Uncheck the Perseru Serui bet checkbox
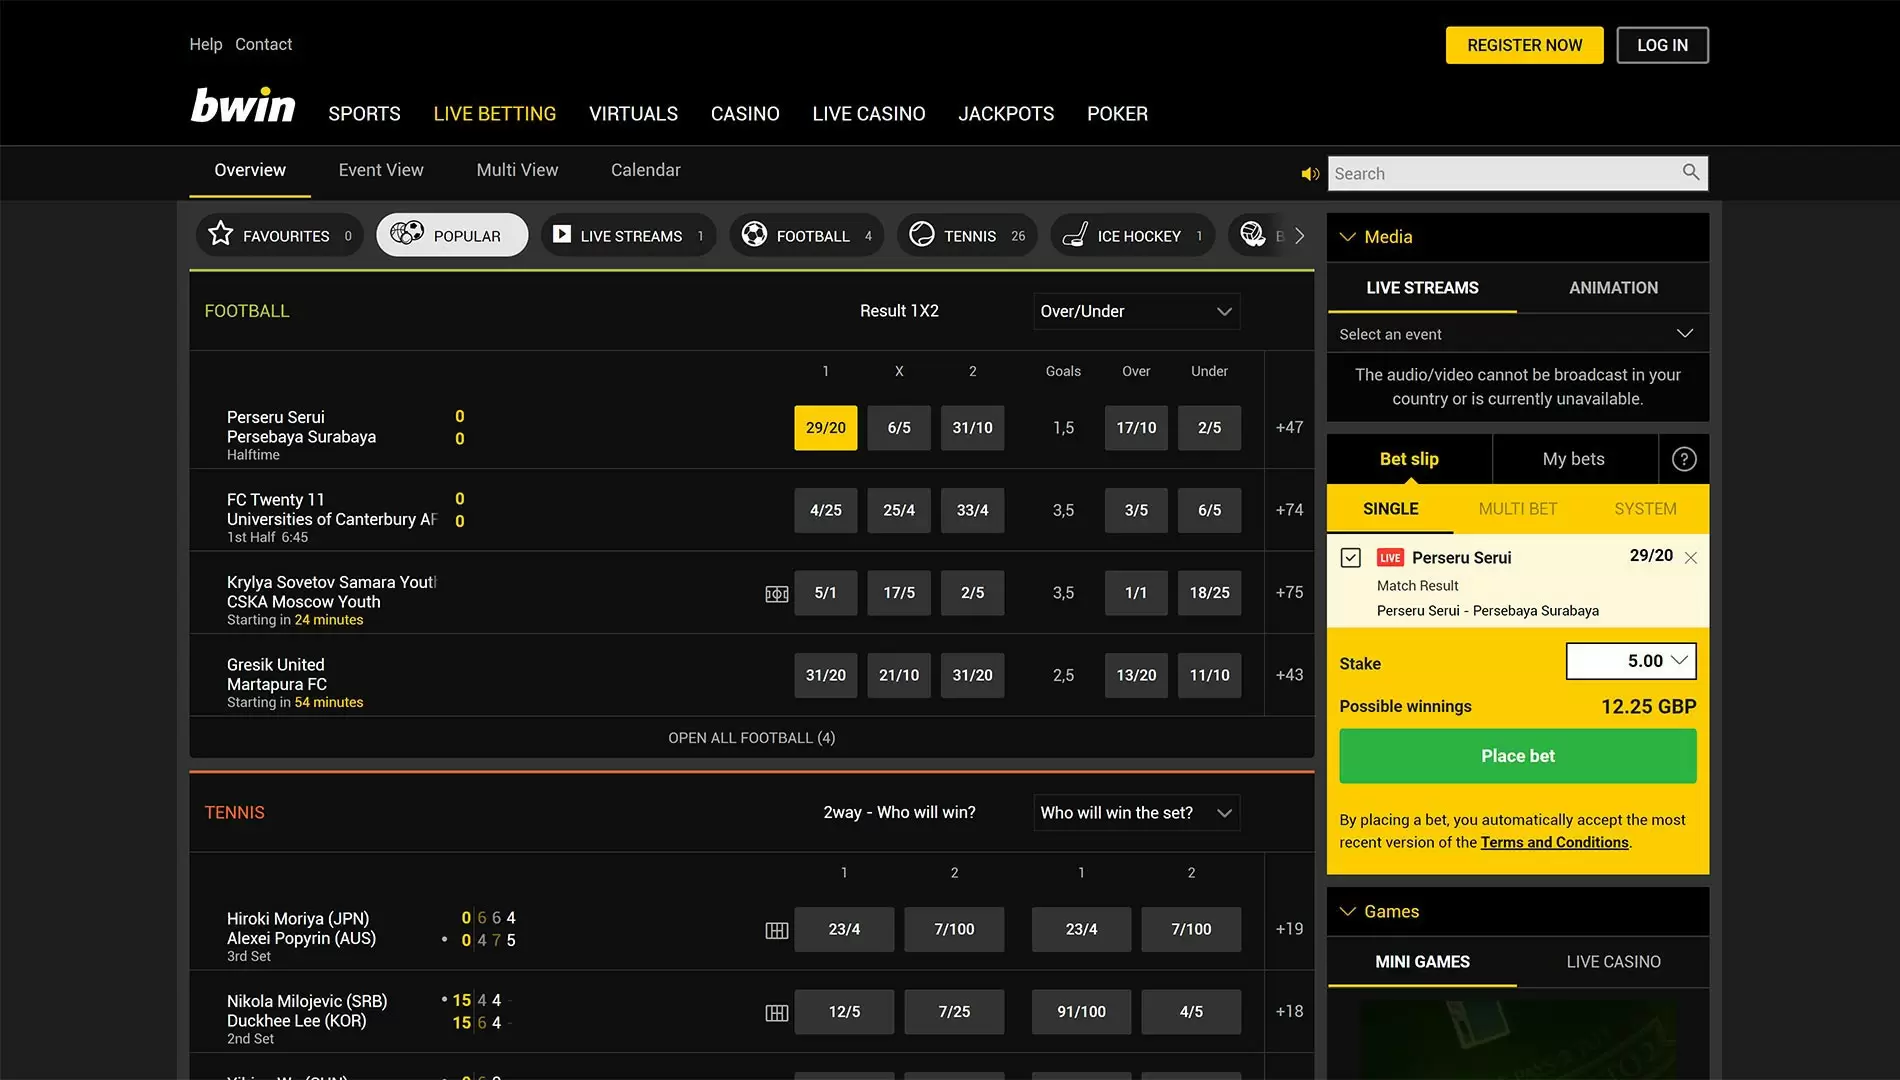 (x=1351, y=558)
